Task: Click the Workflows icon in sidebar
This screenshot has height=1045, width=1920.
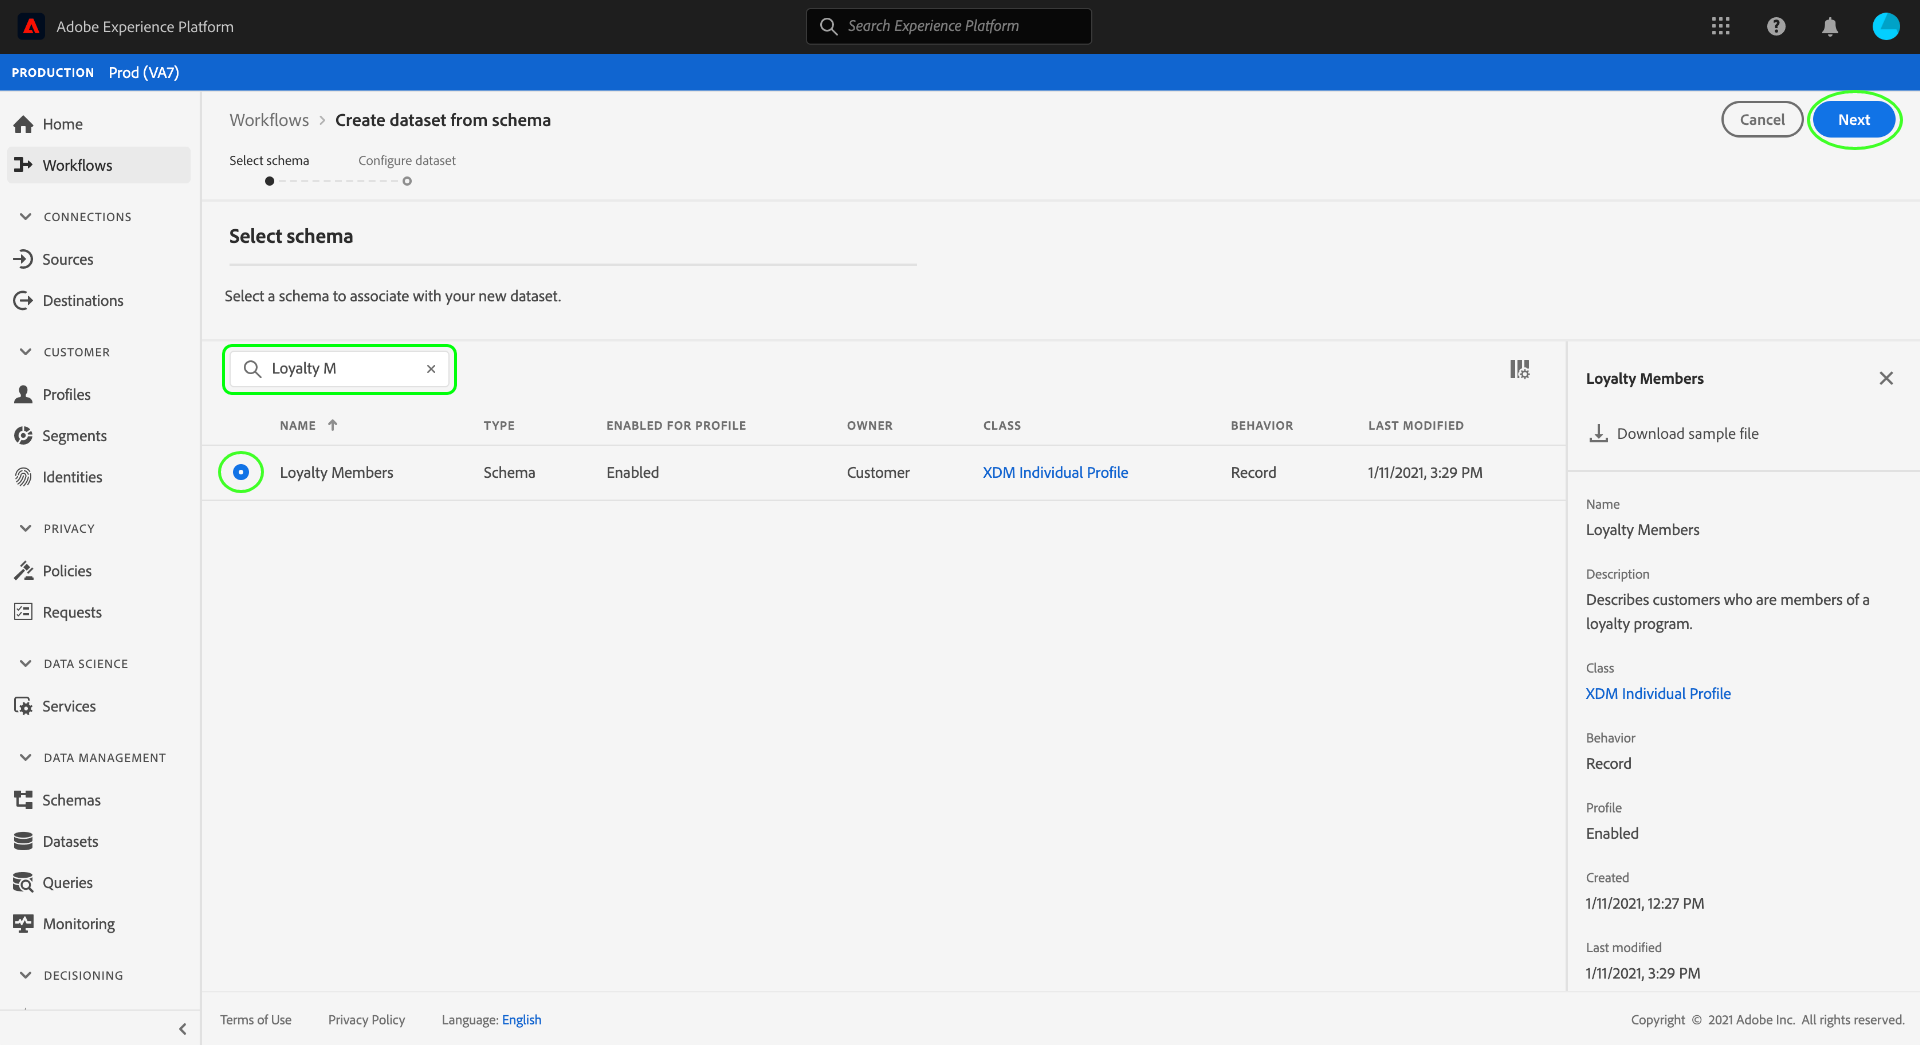Action: 23,165
